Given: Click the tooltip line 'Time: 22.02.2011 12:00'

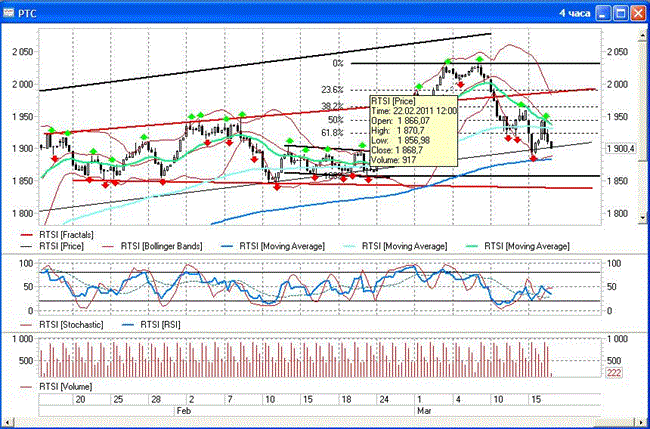Looking at the screenshot, I should point(414,111).
